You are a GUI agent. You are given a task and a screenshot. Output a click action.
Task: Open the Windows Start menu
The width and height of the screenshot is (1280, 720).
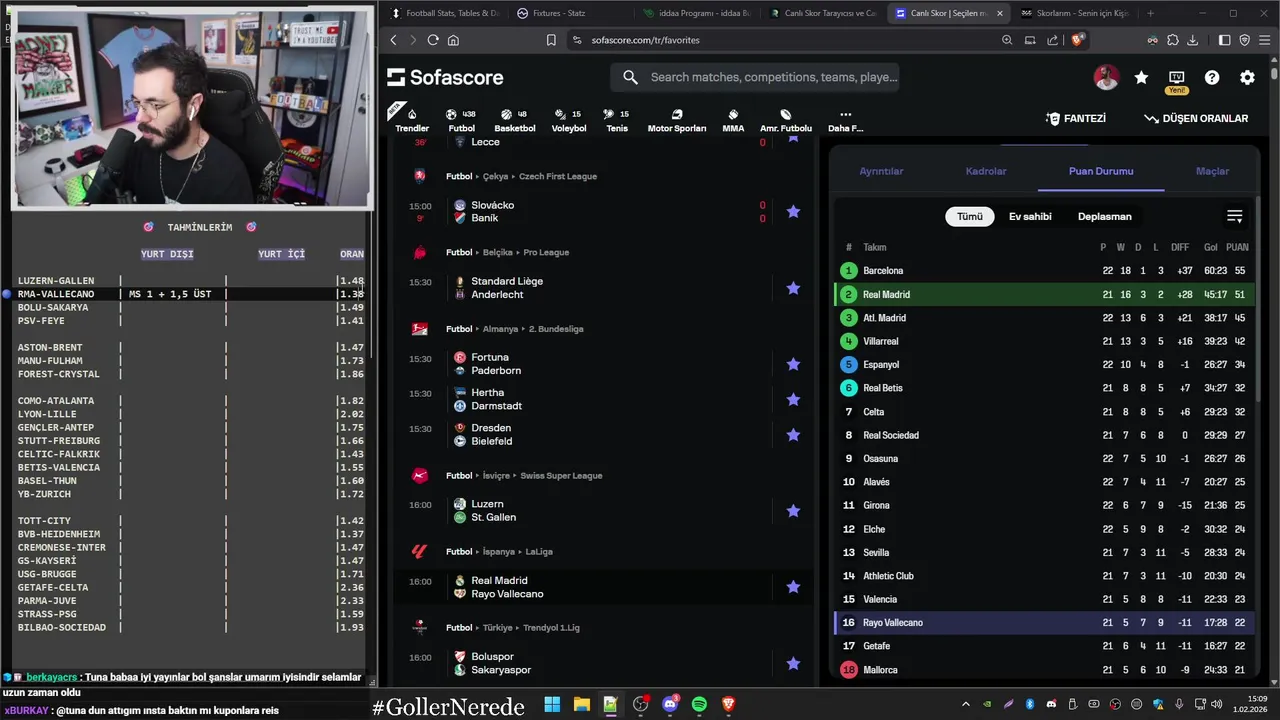[x=552, y=704]
